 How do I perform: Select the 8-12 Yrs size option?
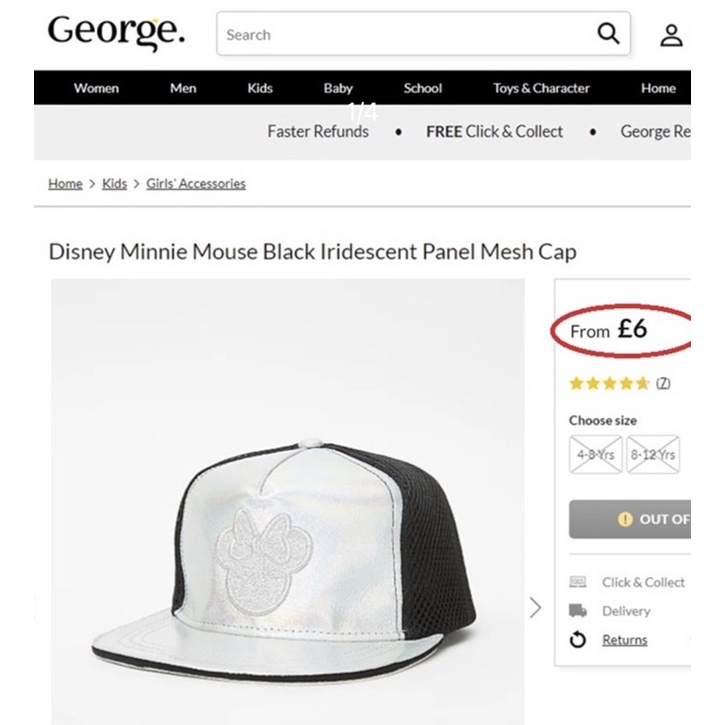653,454
